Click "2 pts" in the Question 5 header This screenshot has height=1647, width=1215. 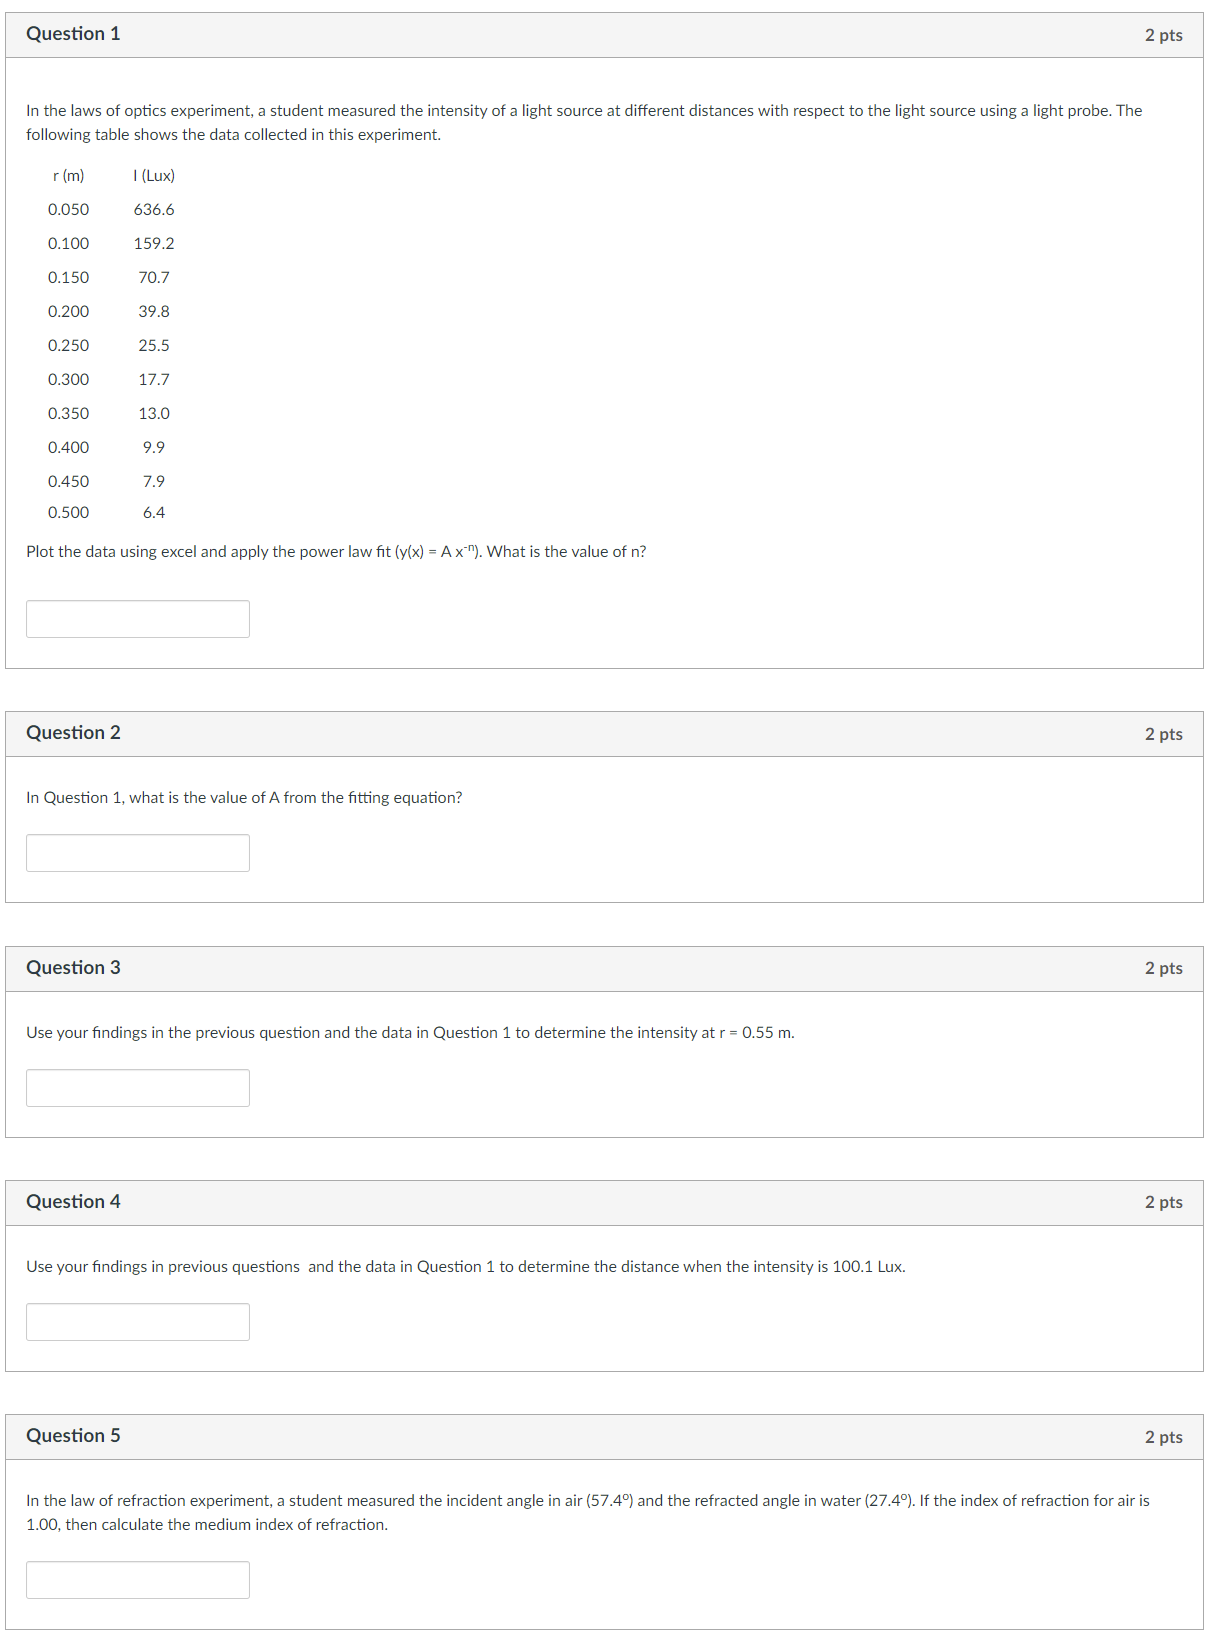click(x=1164, y=1437)
